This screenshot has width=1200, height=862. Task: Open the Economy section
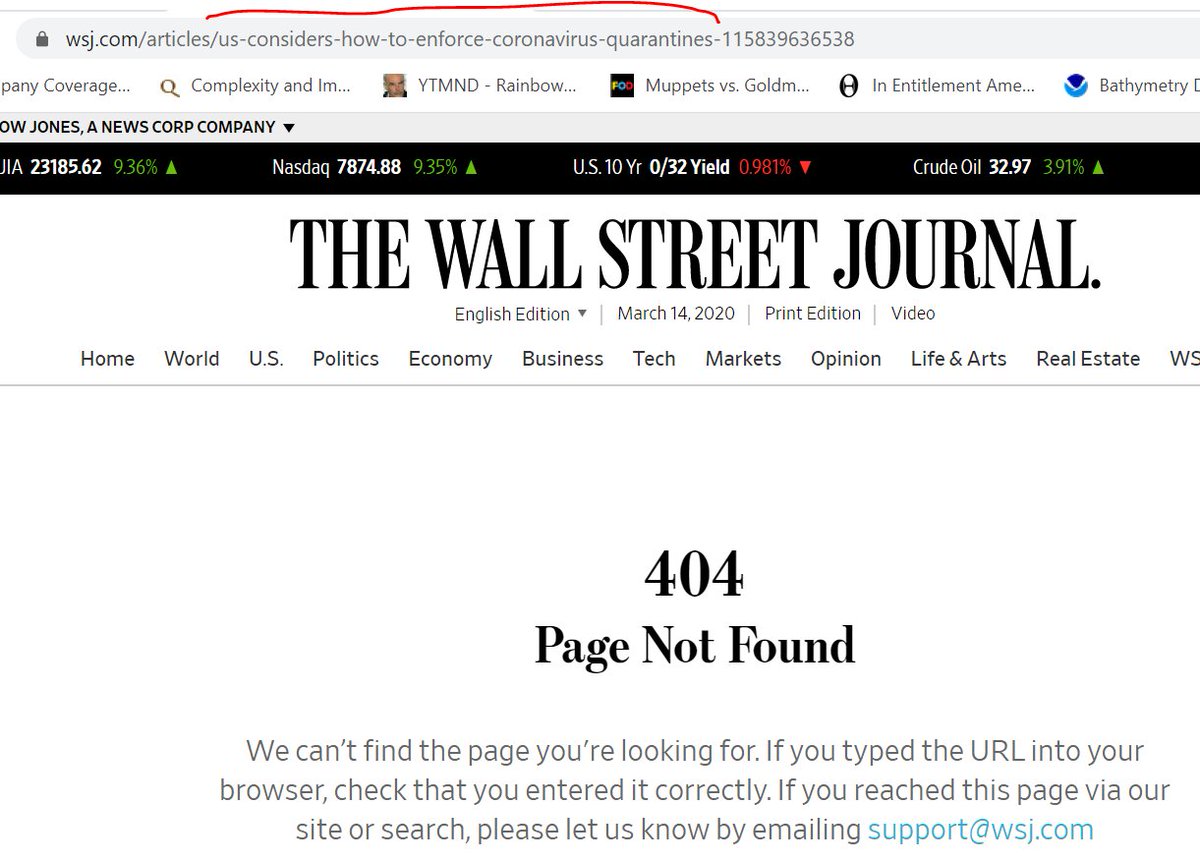pyautogui.click(x=450, y=359)
